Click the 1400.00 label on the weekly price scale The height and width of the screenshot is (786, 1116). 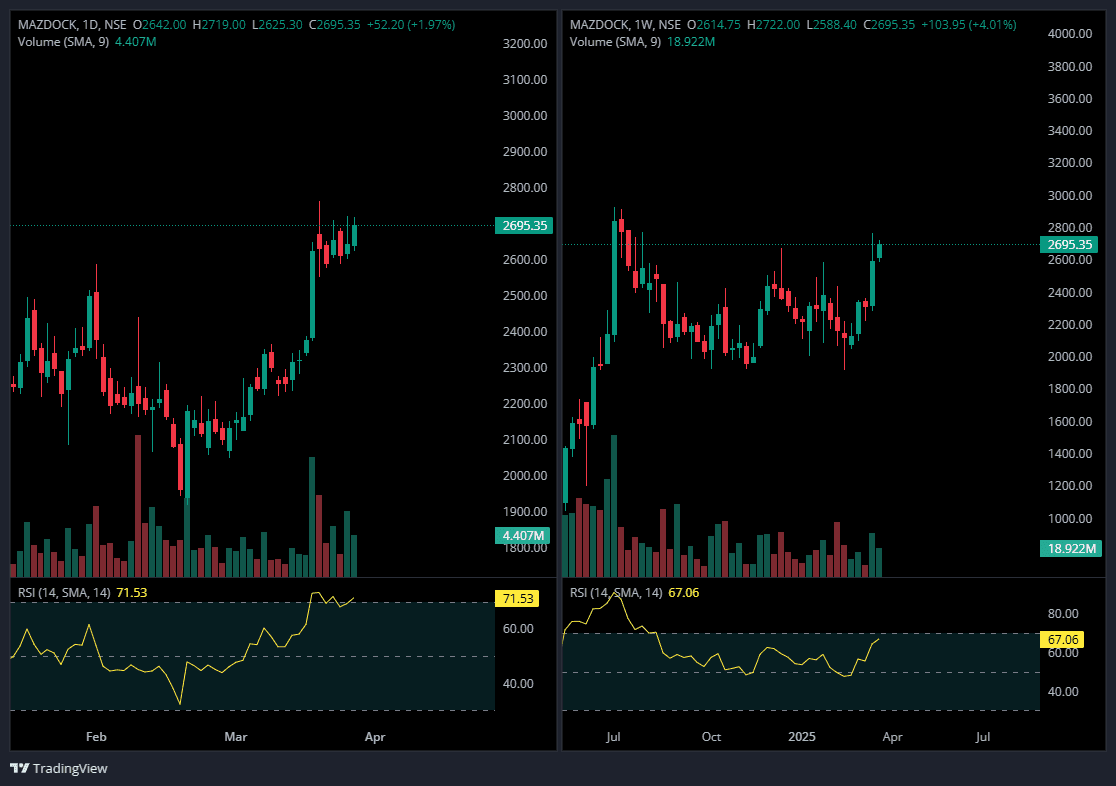pyautogui.click(x=1070, y=454)
